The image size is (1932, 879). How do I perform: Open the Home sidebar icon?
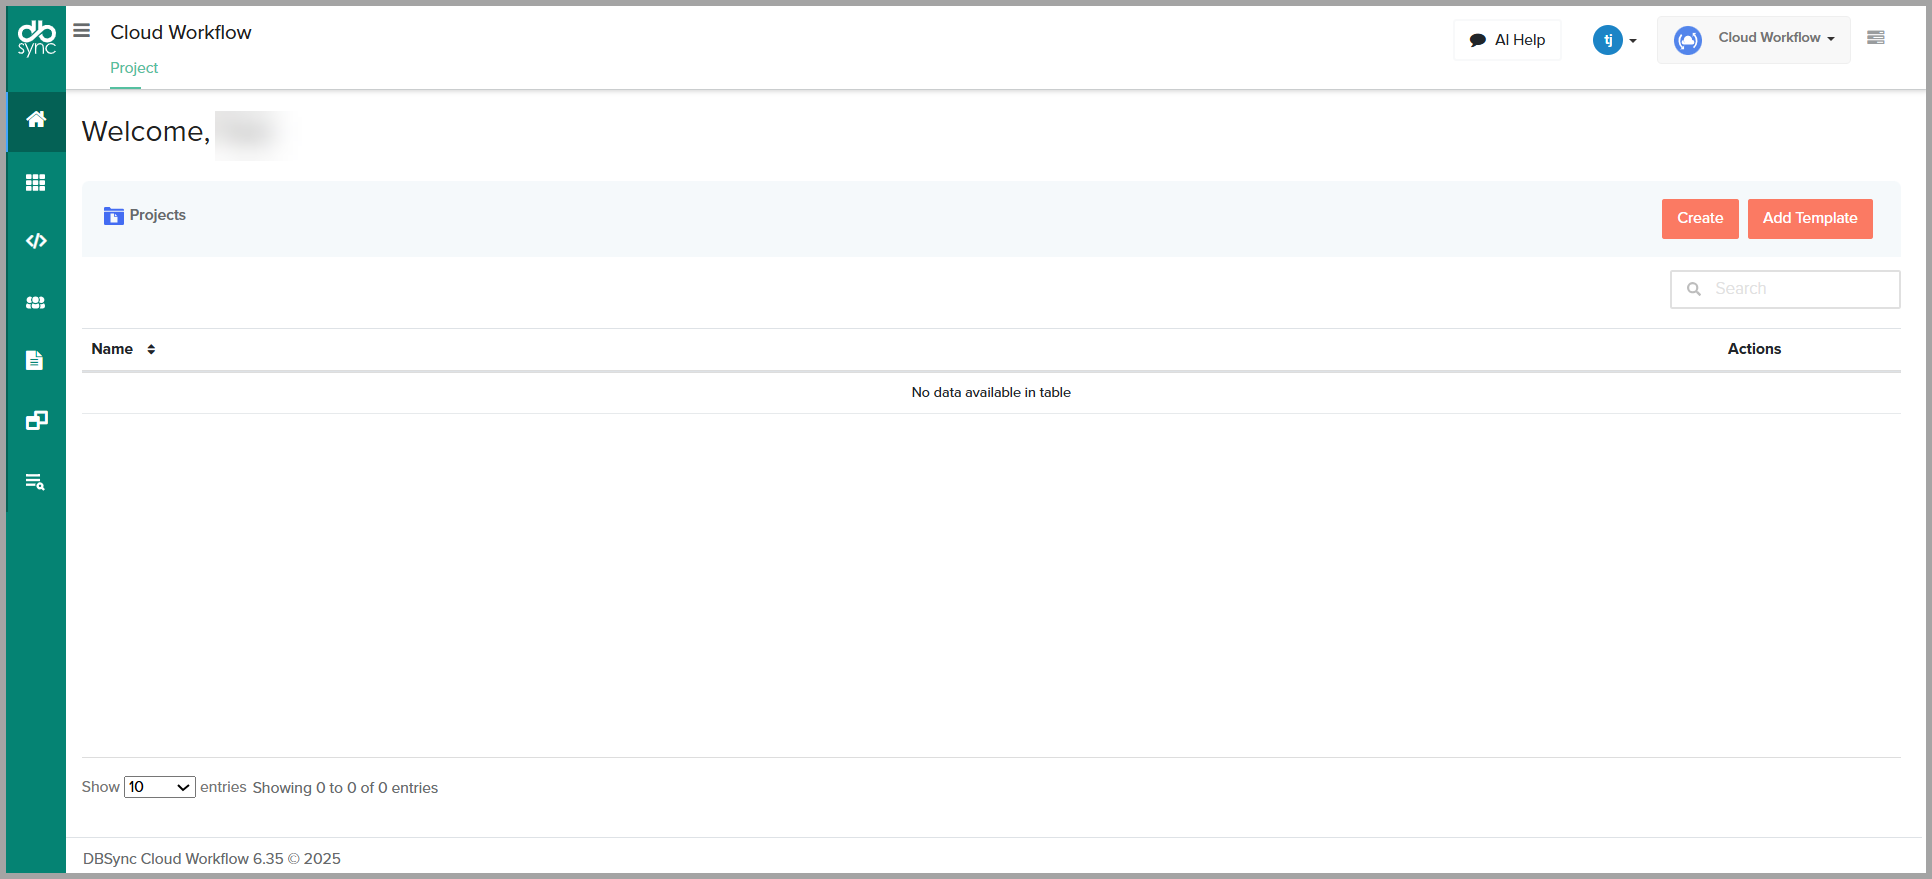point(36,120)
